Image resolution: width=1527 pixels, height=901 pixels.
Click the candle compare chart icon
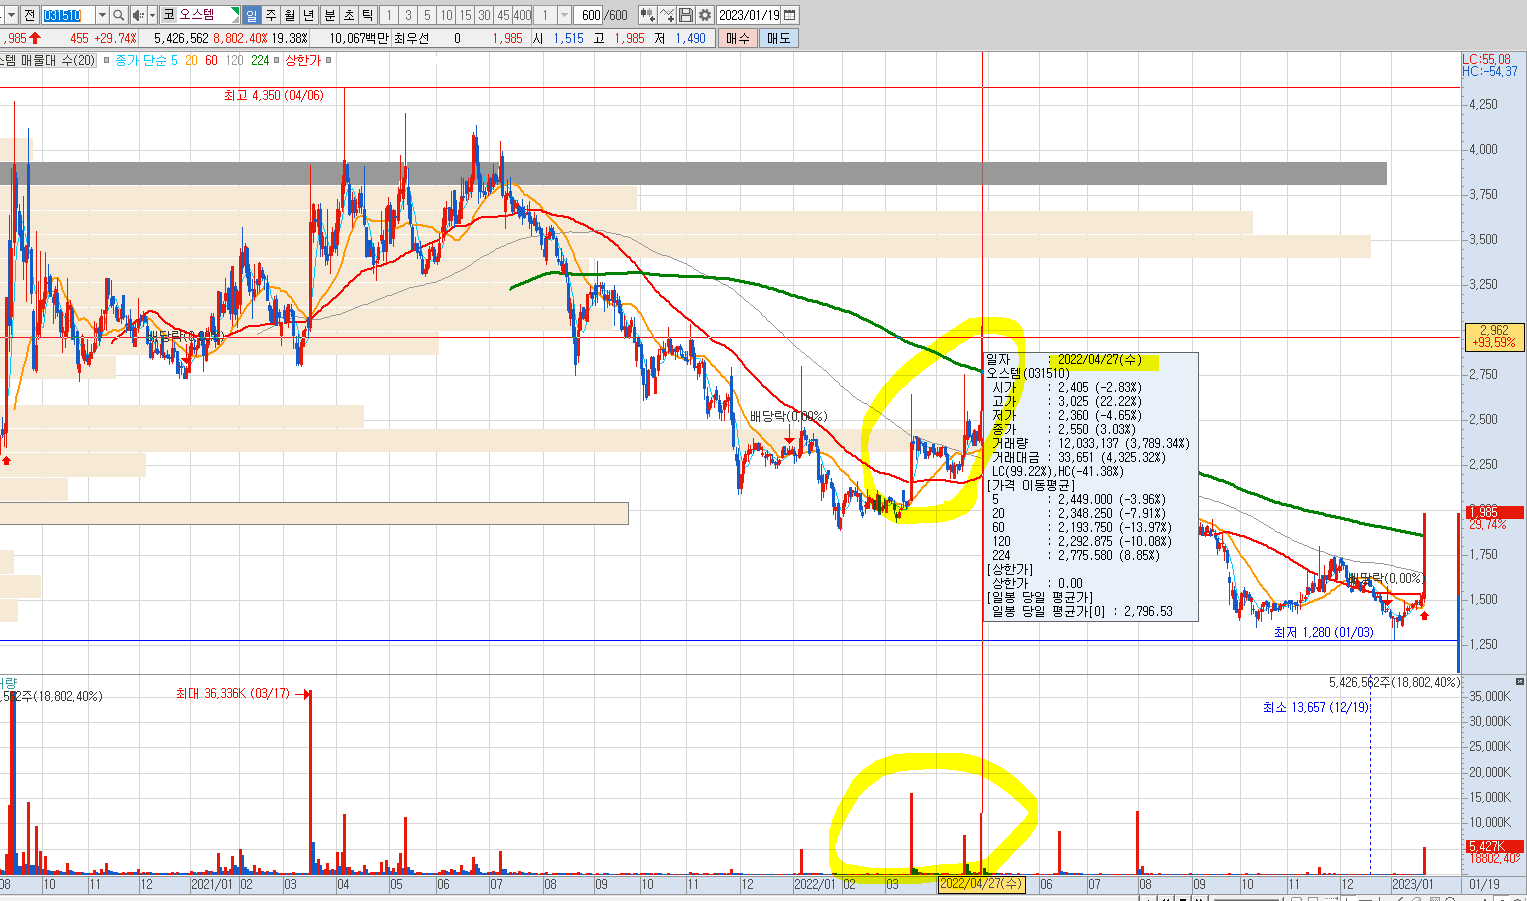coord(647,15)
